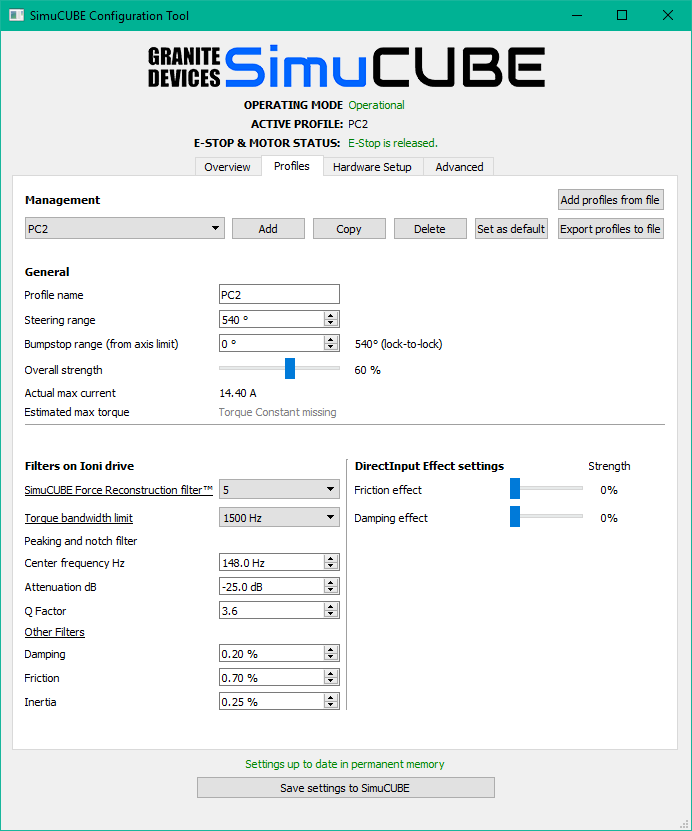Increase Attenuation dB with up arrow
The height and width of the screenshot is (831, 692).
[x=331, y=582]
